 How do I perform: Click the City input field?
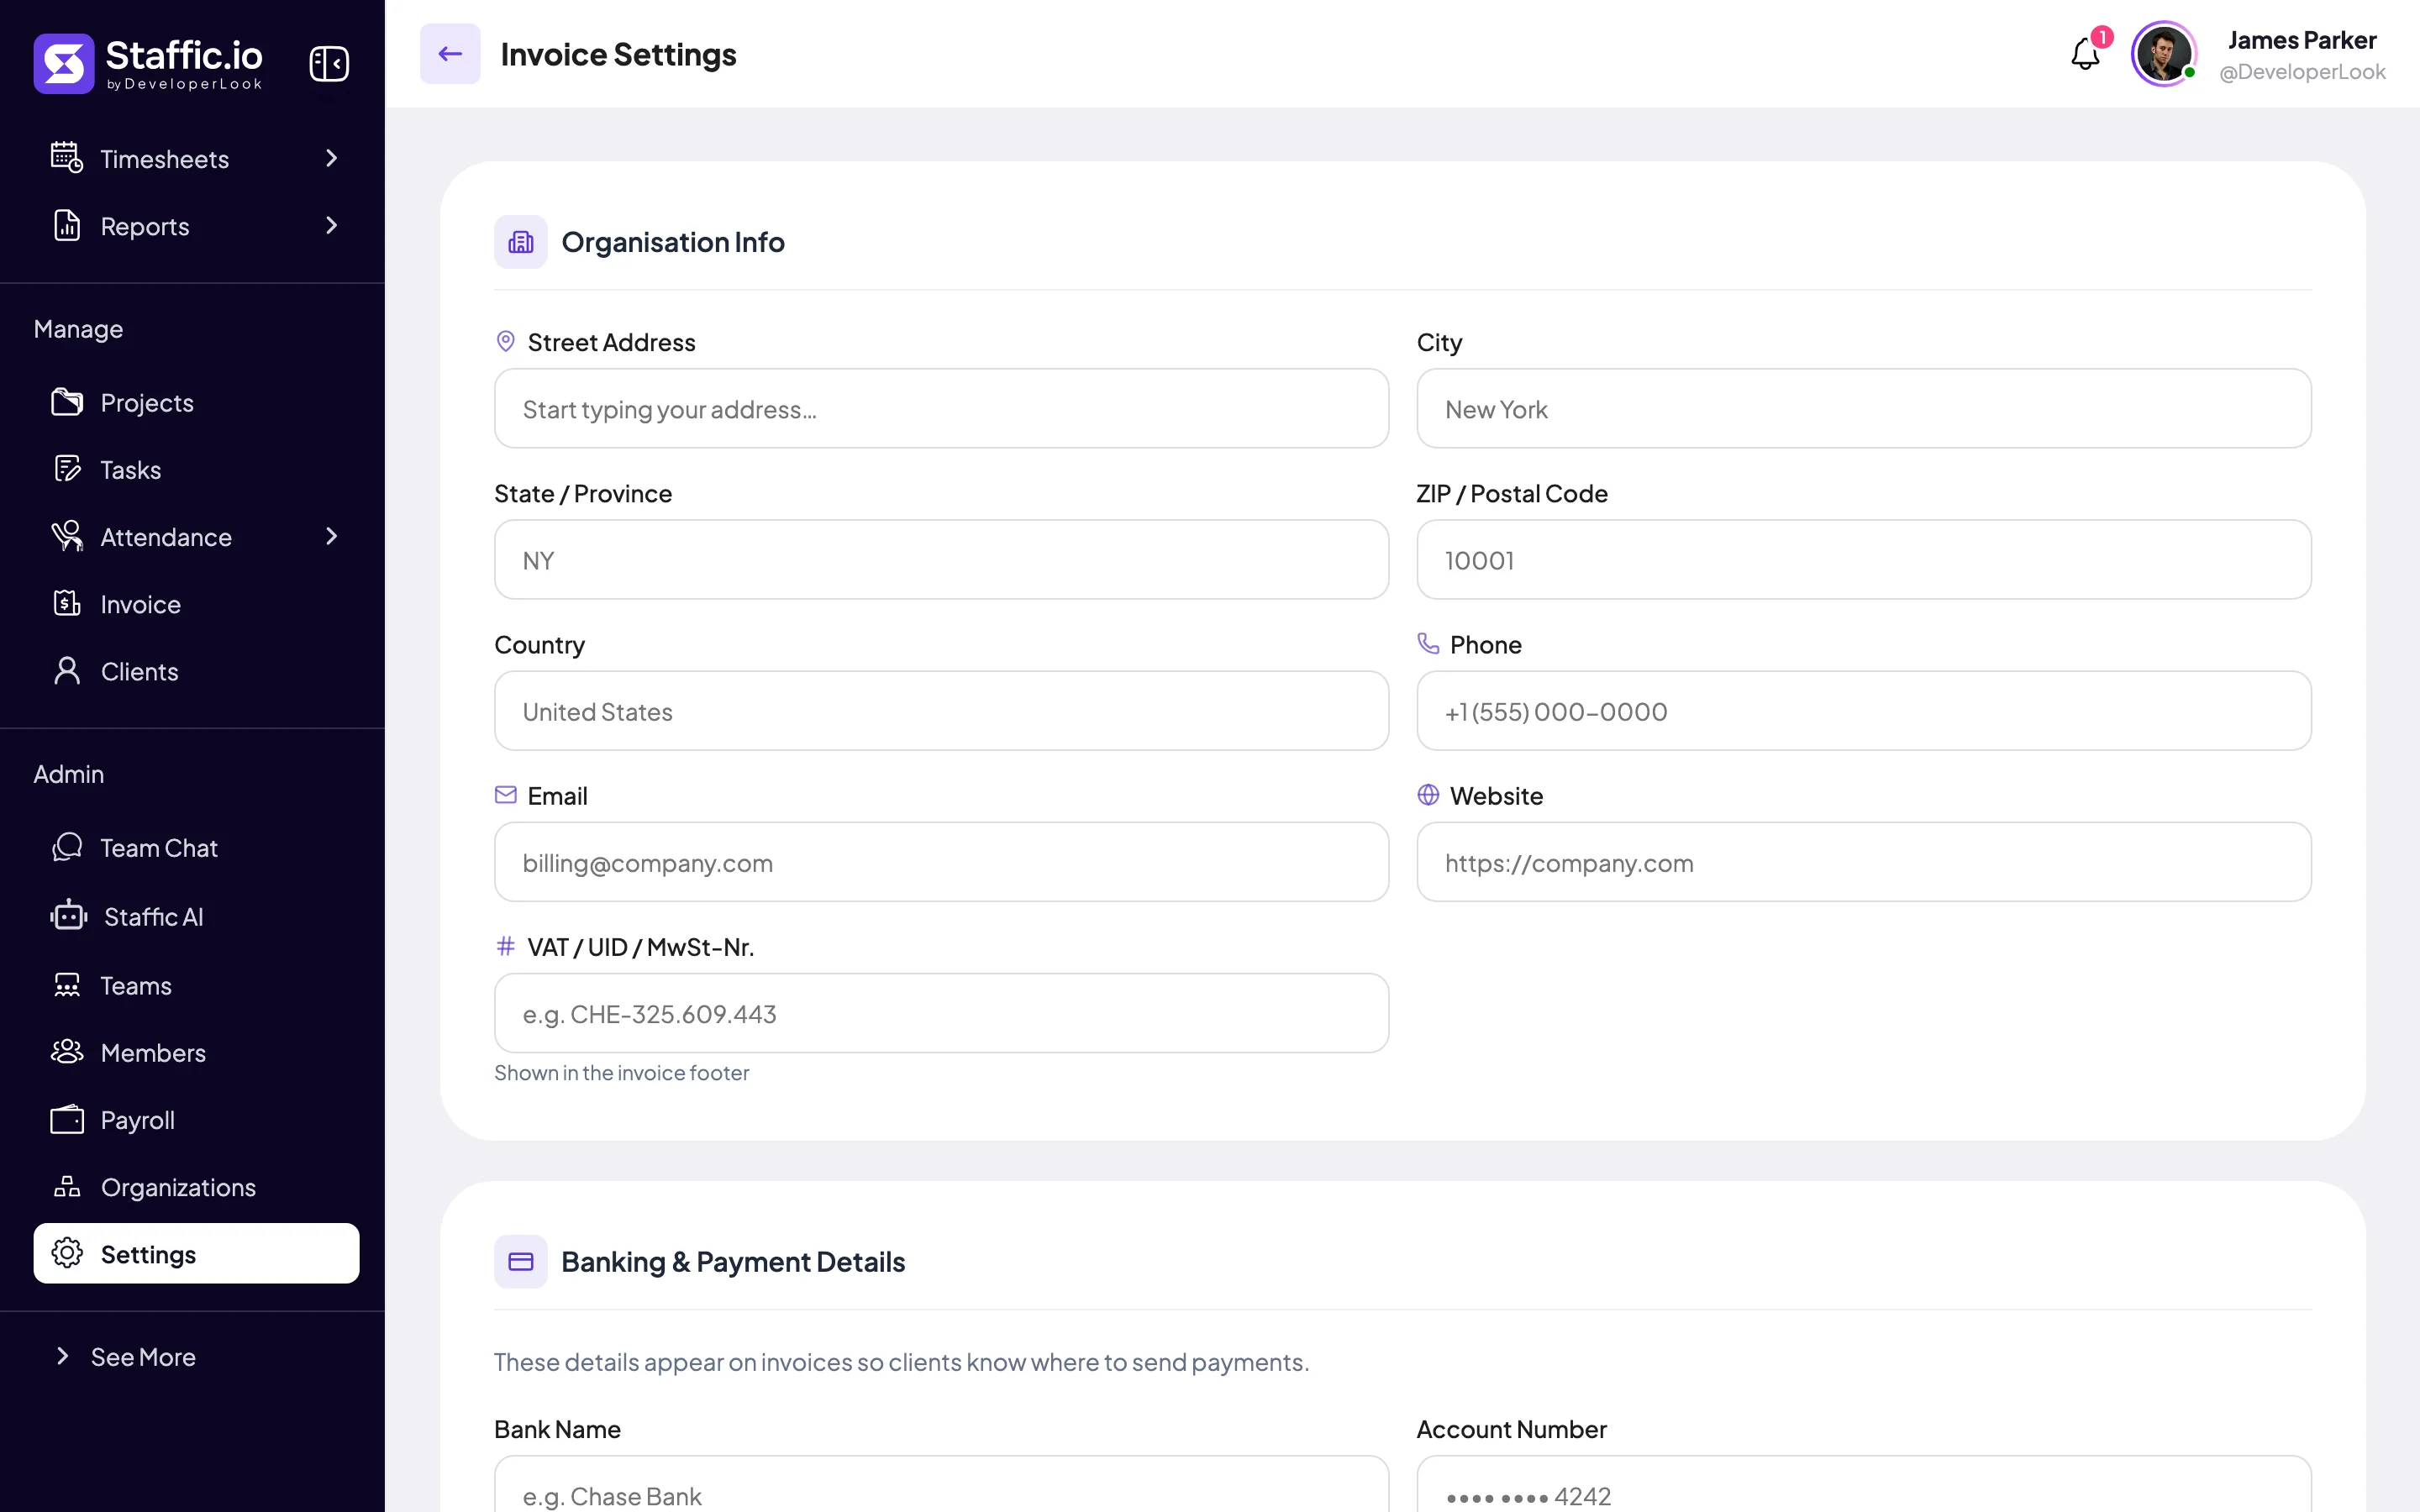(1864, 409)
